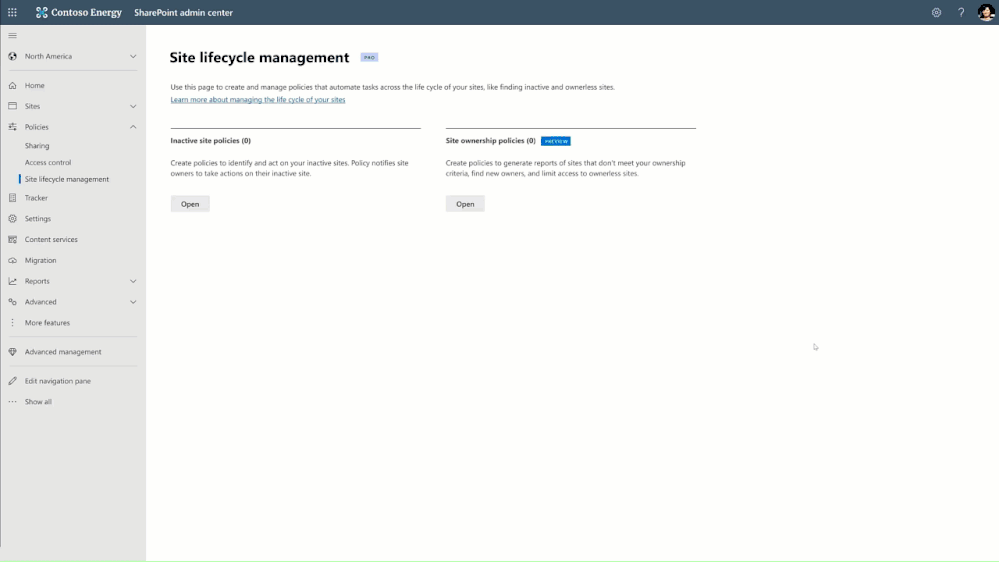The height and width of the screenshot is (562, 999).
Task: Click the Policies sliders icon
Action: point(12,127)
